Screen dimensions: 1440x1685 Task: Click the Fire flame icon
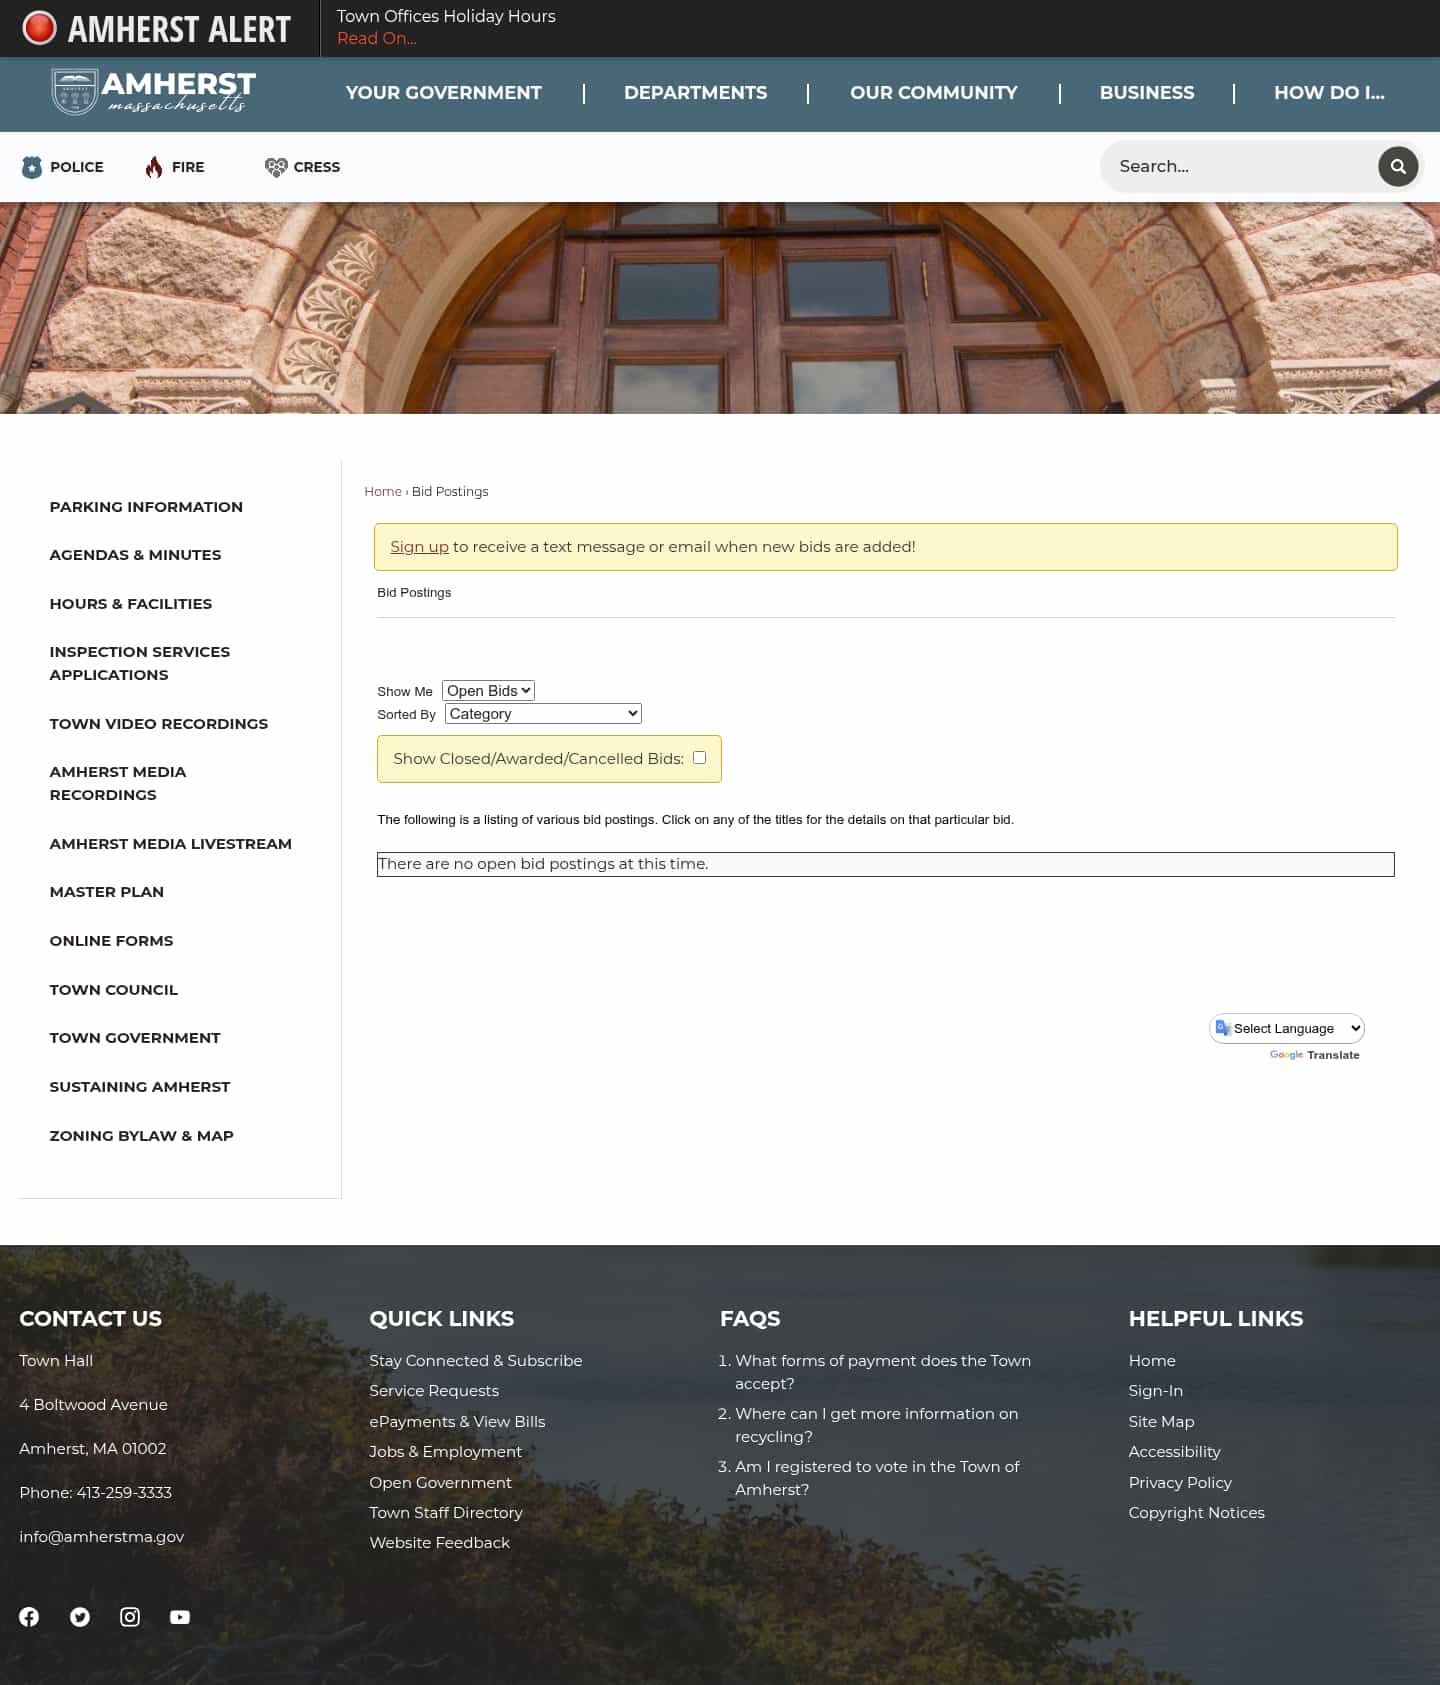pos(154,167)
